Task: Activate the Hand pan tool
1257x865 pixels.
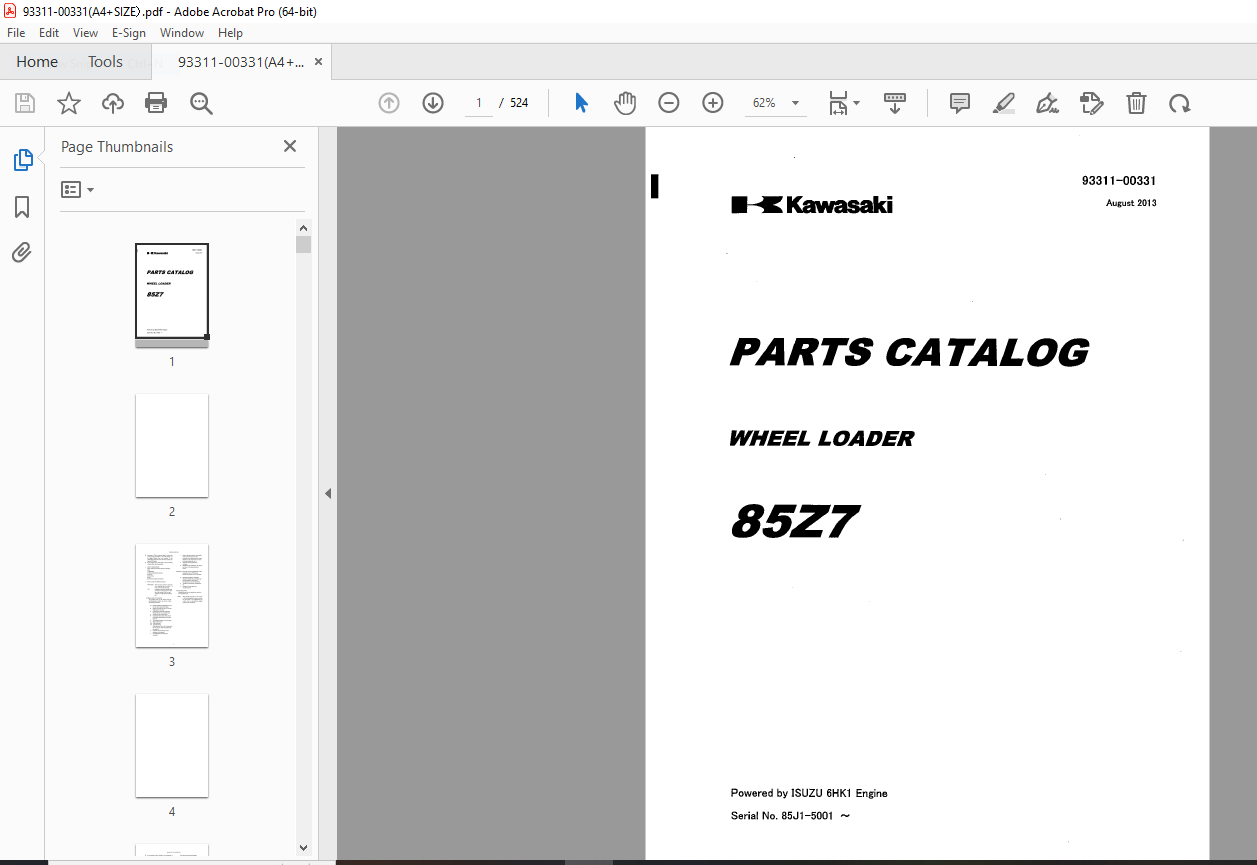Action: (625, 103)
